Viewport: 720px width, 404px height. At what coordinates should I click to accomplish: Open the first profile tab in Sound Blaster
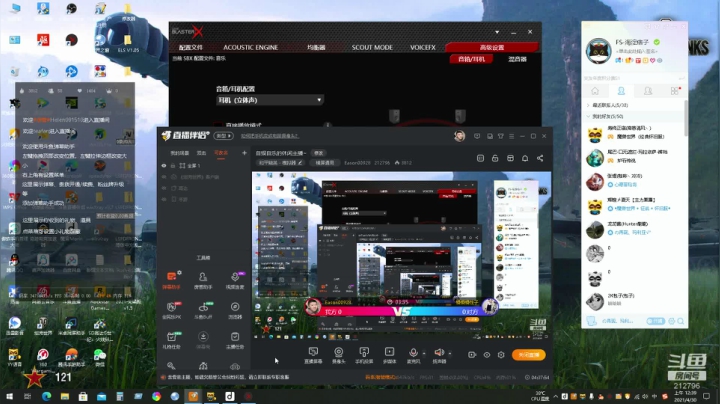[x=191, y=47]
